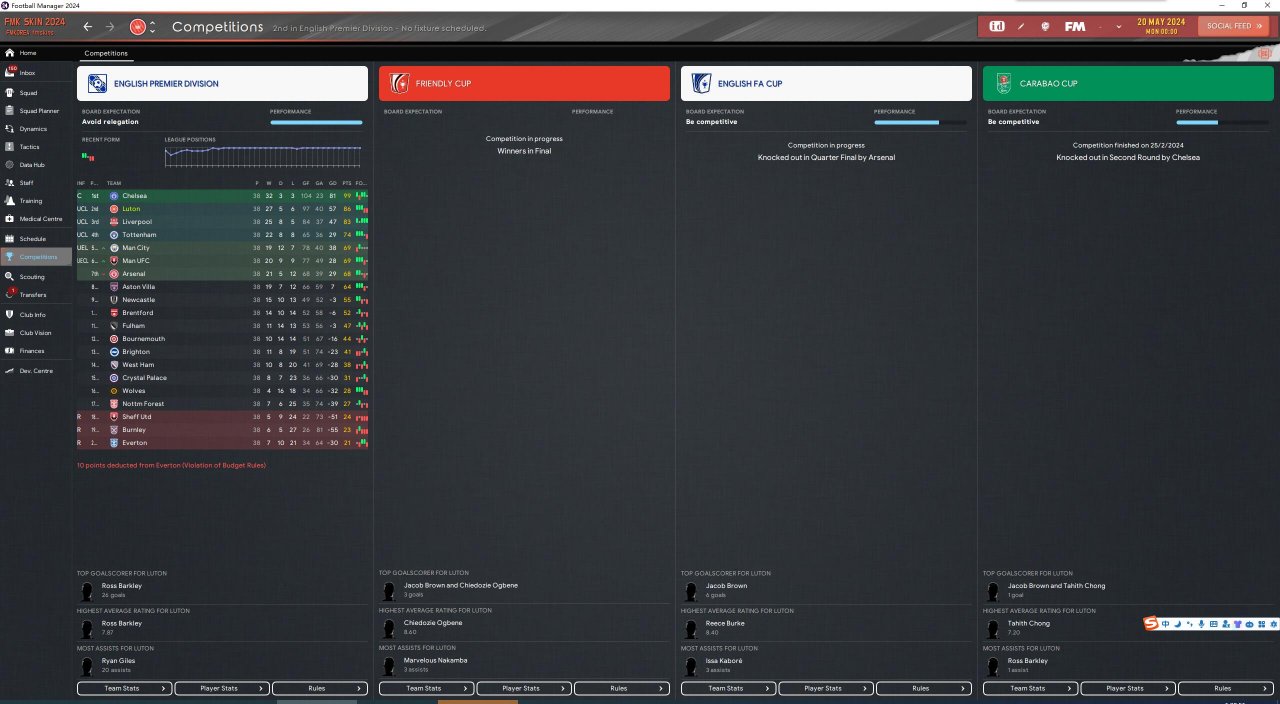Click Premier Division performance bar

pyautogui.click(x=316, y=122)
